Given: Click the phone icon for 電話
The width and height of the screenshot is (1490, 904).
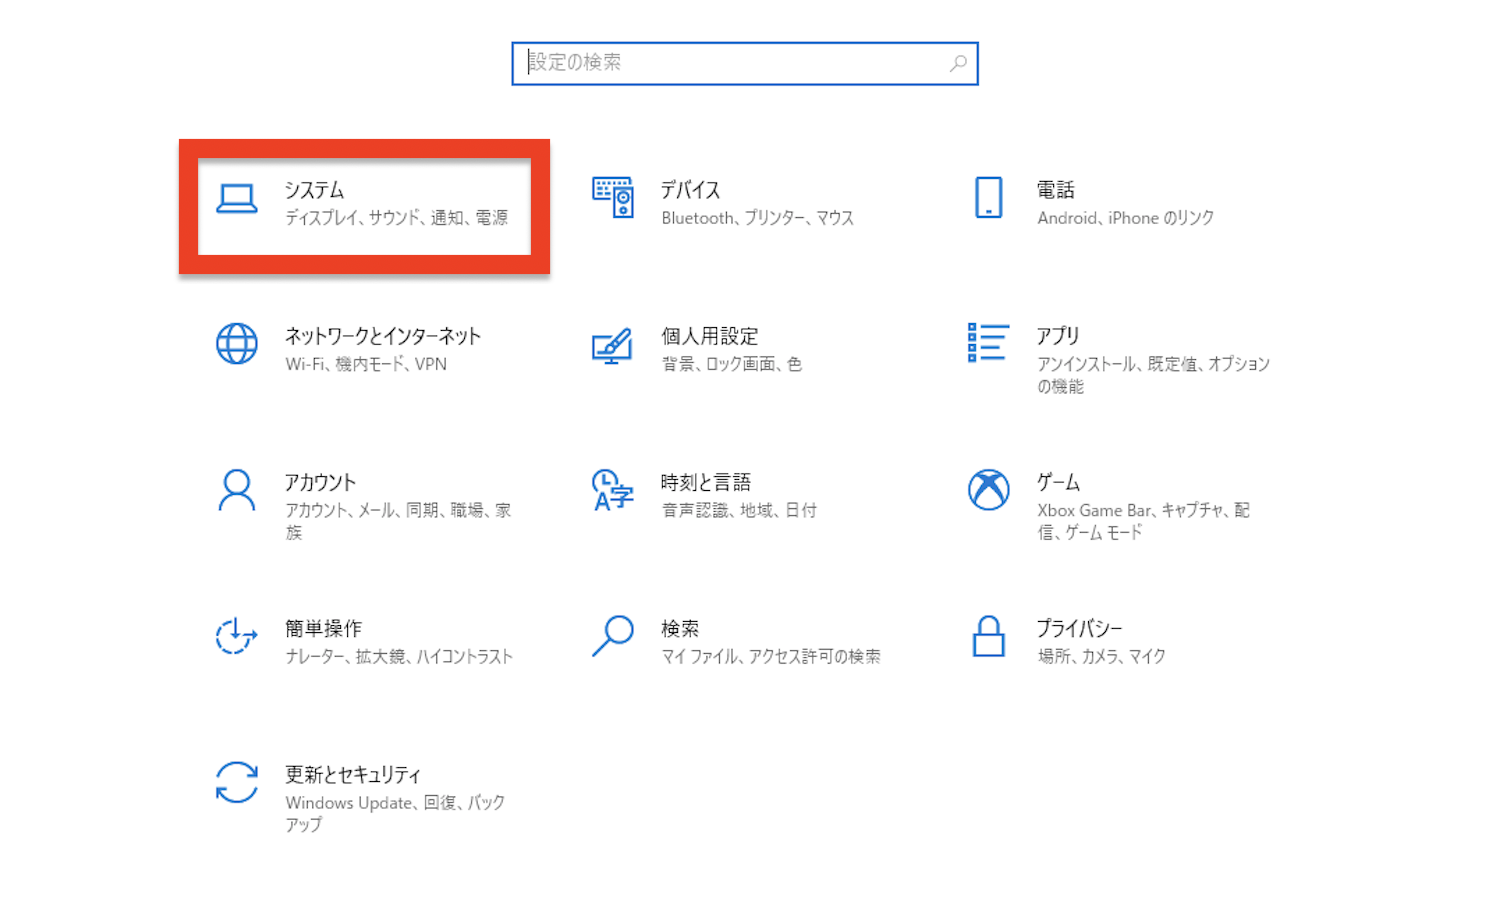Looking at the screenshot, I should tap(989, 198).
